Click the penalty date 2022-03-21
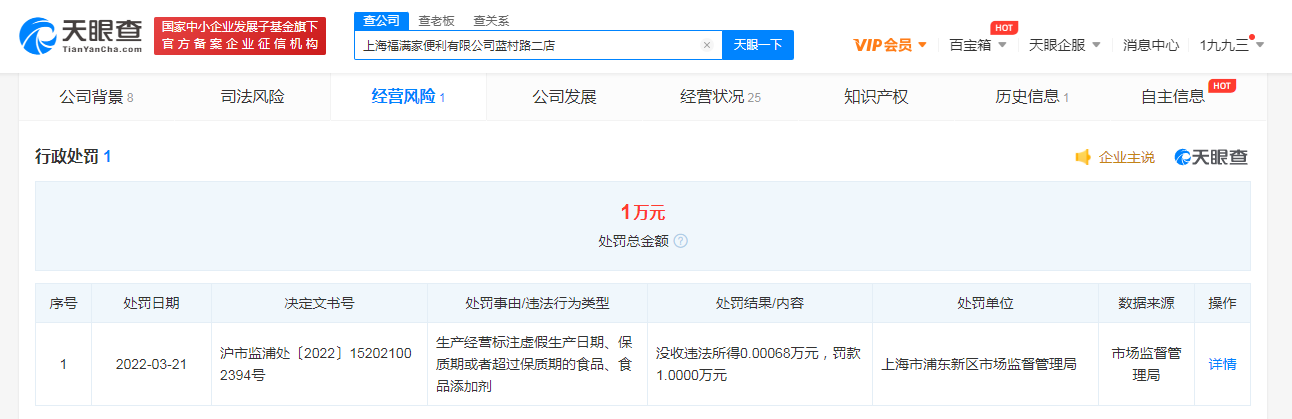1292x419 pixels. pyautogui.click(x=151, y=364)
